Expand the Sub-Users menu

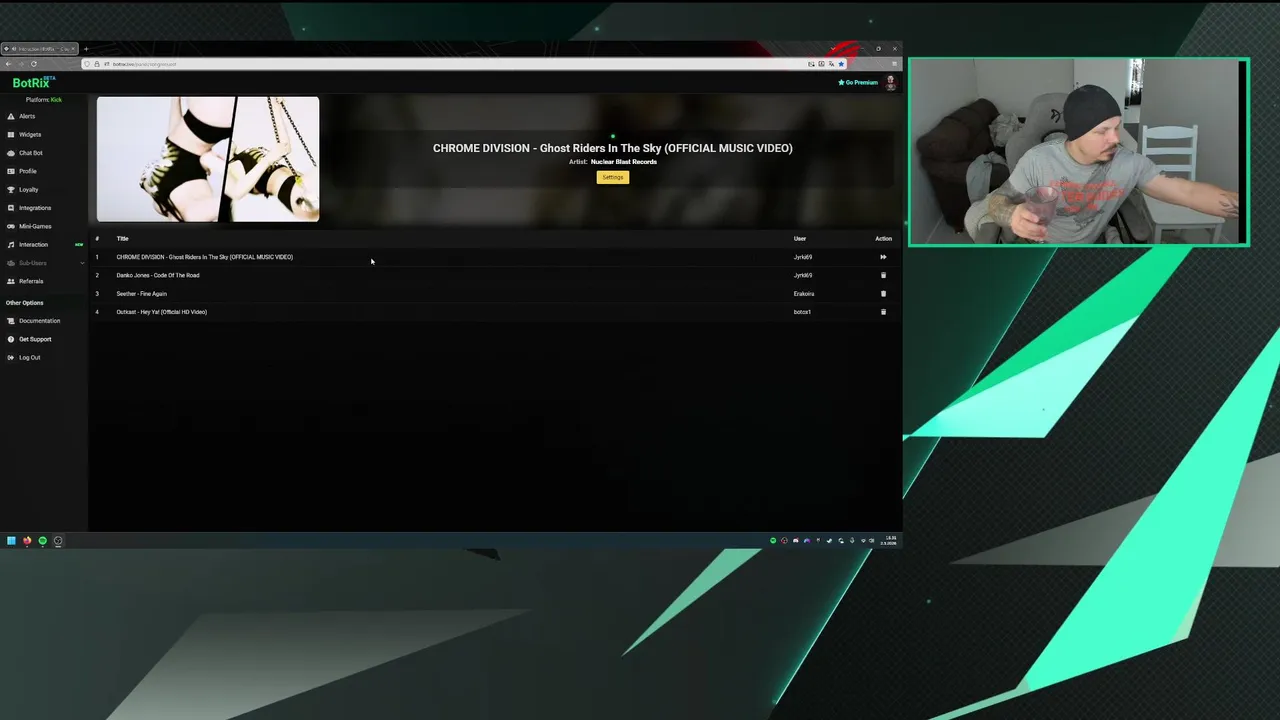point(44,263)
